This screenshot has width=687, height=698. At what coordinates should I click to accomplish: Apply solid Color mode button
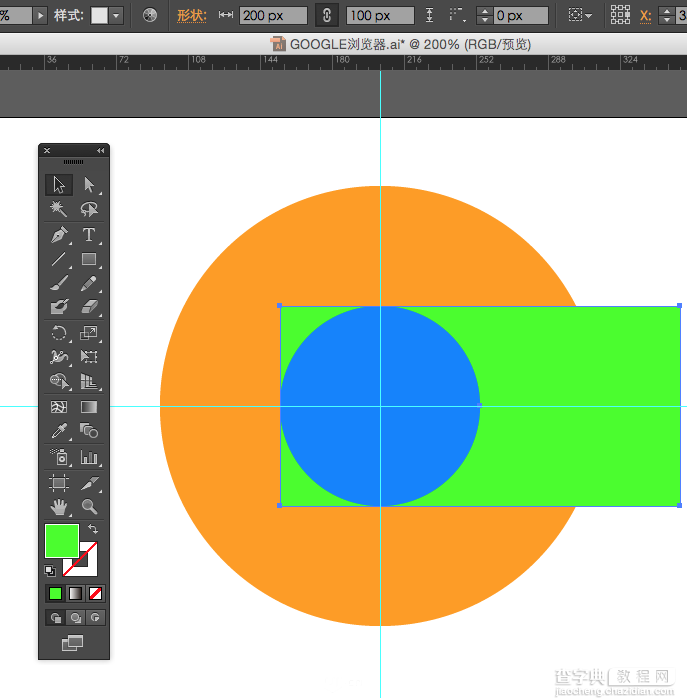(55, 593)
